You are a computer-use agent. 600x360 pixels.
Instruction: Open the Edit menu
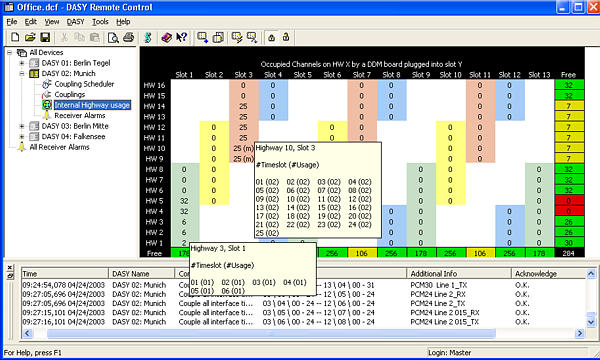[x=31, y=22]
